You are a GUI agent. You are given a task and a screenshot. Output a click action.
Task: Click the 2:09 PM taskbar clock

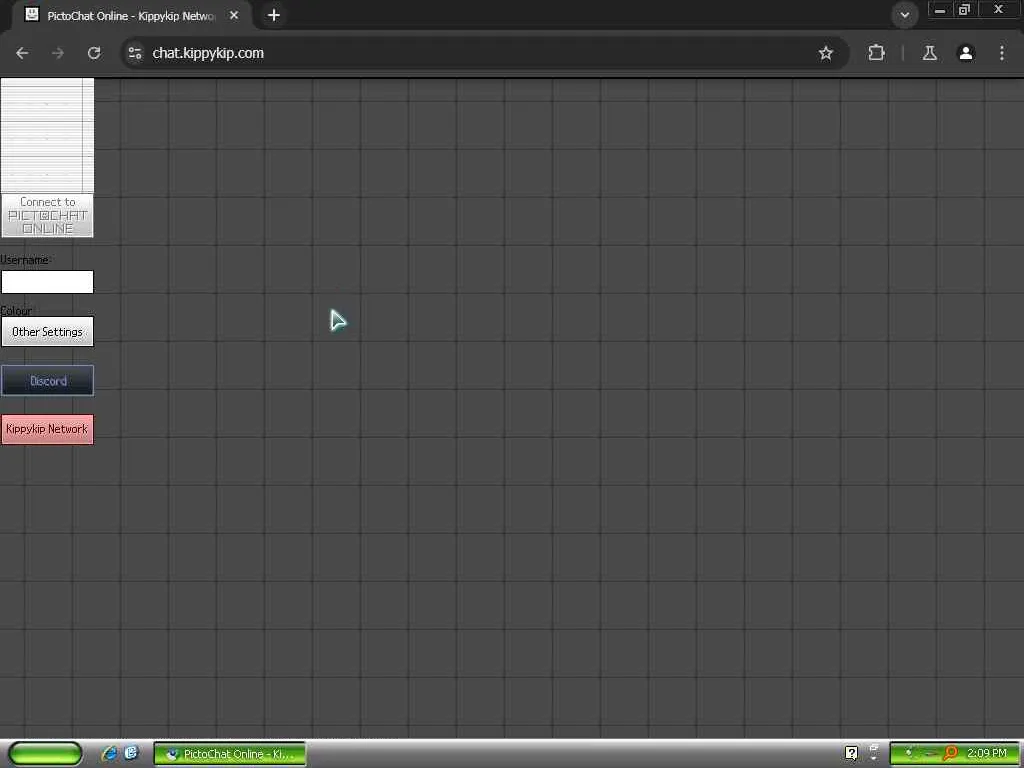(x=987, y=753)
